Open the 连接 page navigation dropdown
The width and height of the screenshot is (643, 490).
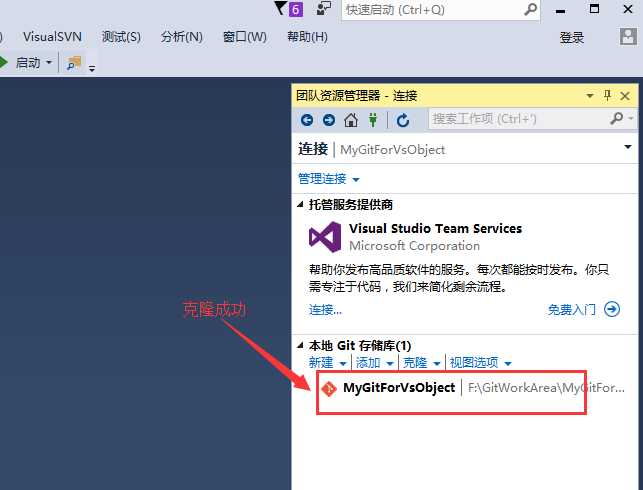[628, 147]
